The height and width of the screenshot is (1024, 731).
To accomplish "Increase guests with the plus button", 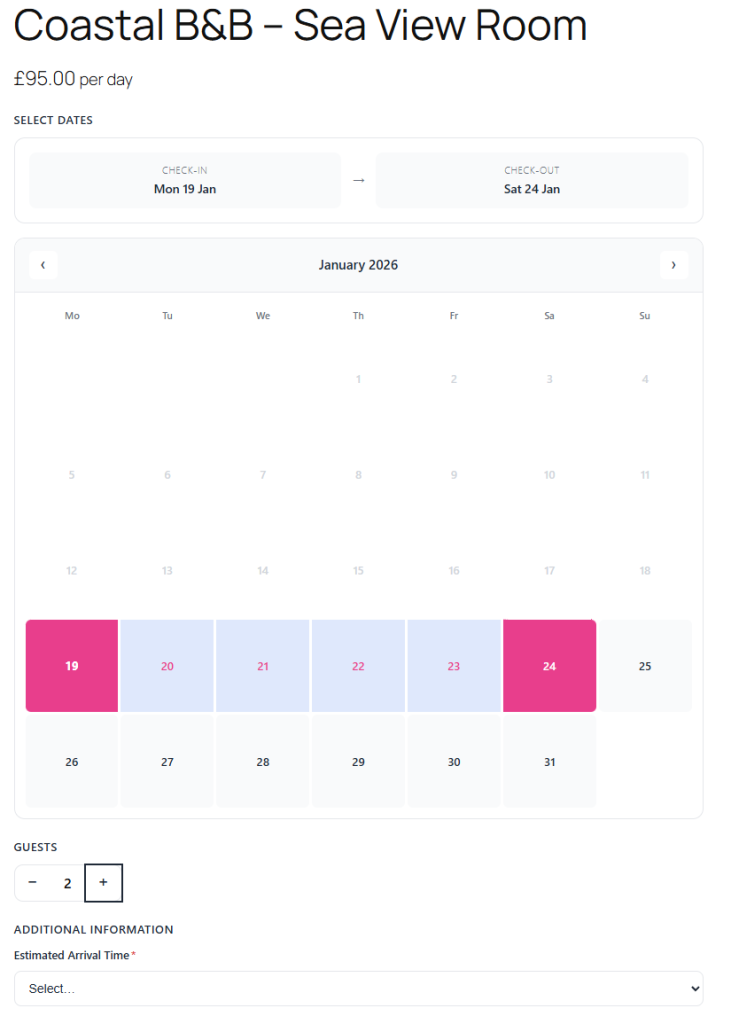I will pyautogui.click(x=103, y=883).
